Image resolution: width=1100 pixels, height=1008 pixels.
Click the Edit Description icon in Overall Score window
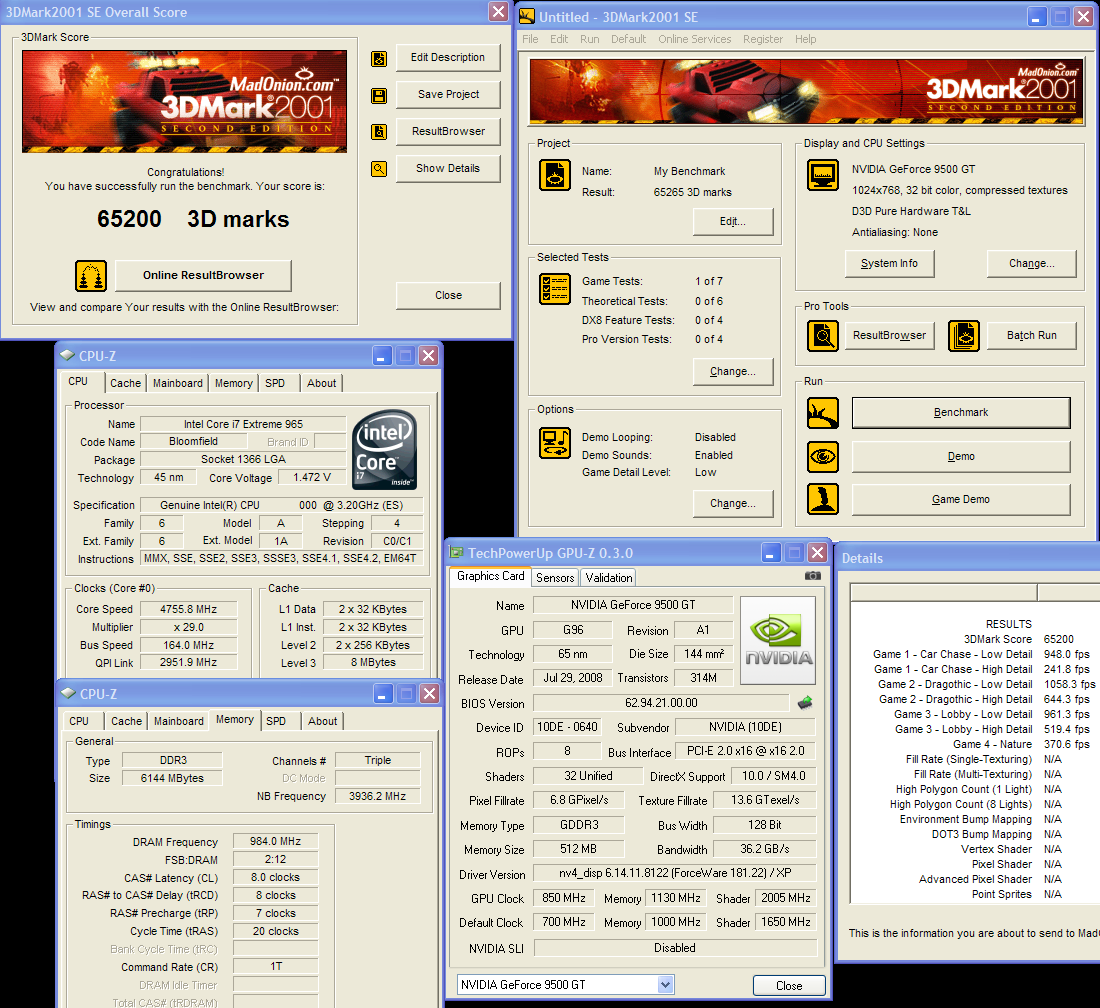click(x=379, y=59)
